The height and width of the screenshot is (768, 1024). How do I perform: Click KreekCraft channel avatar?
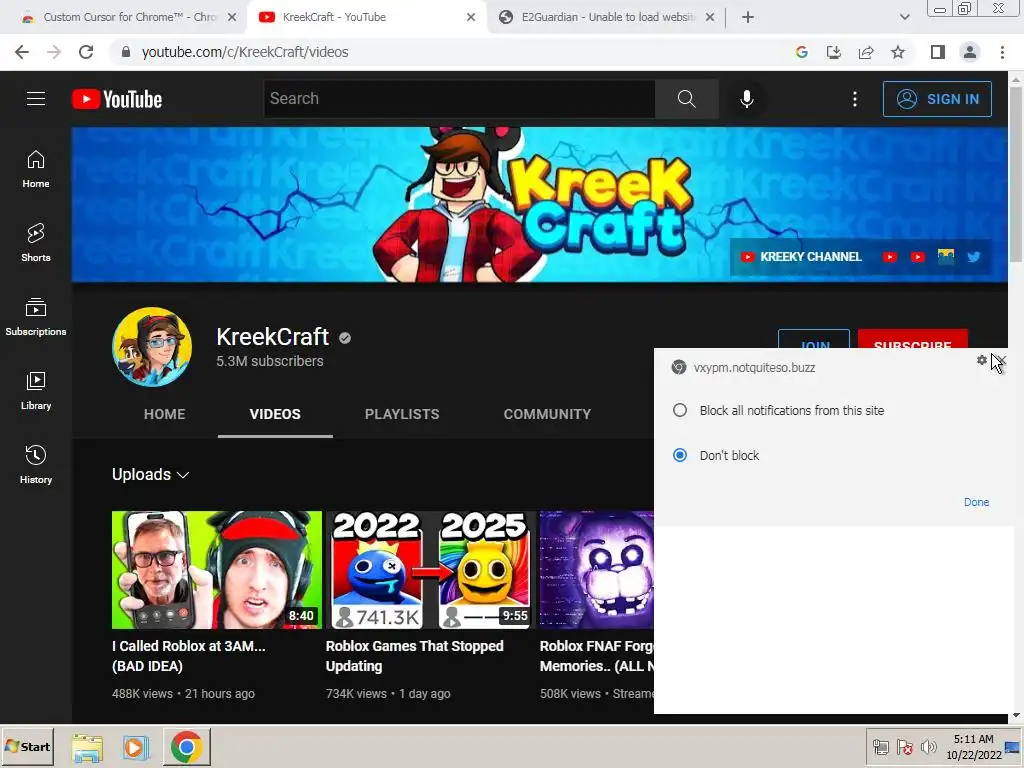(152, 347)
